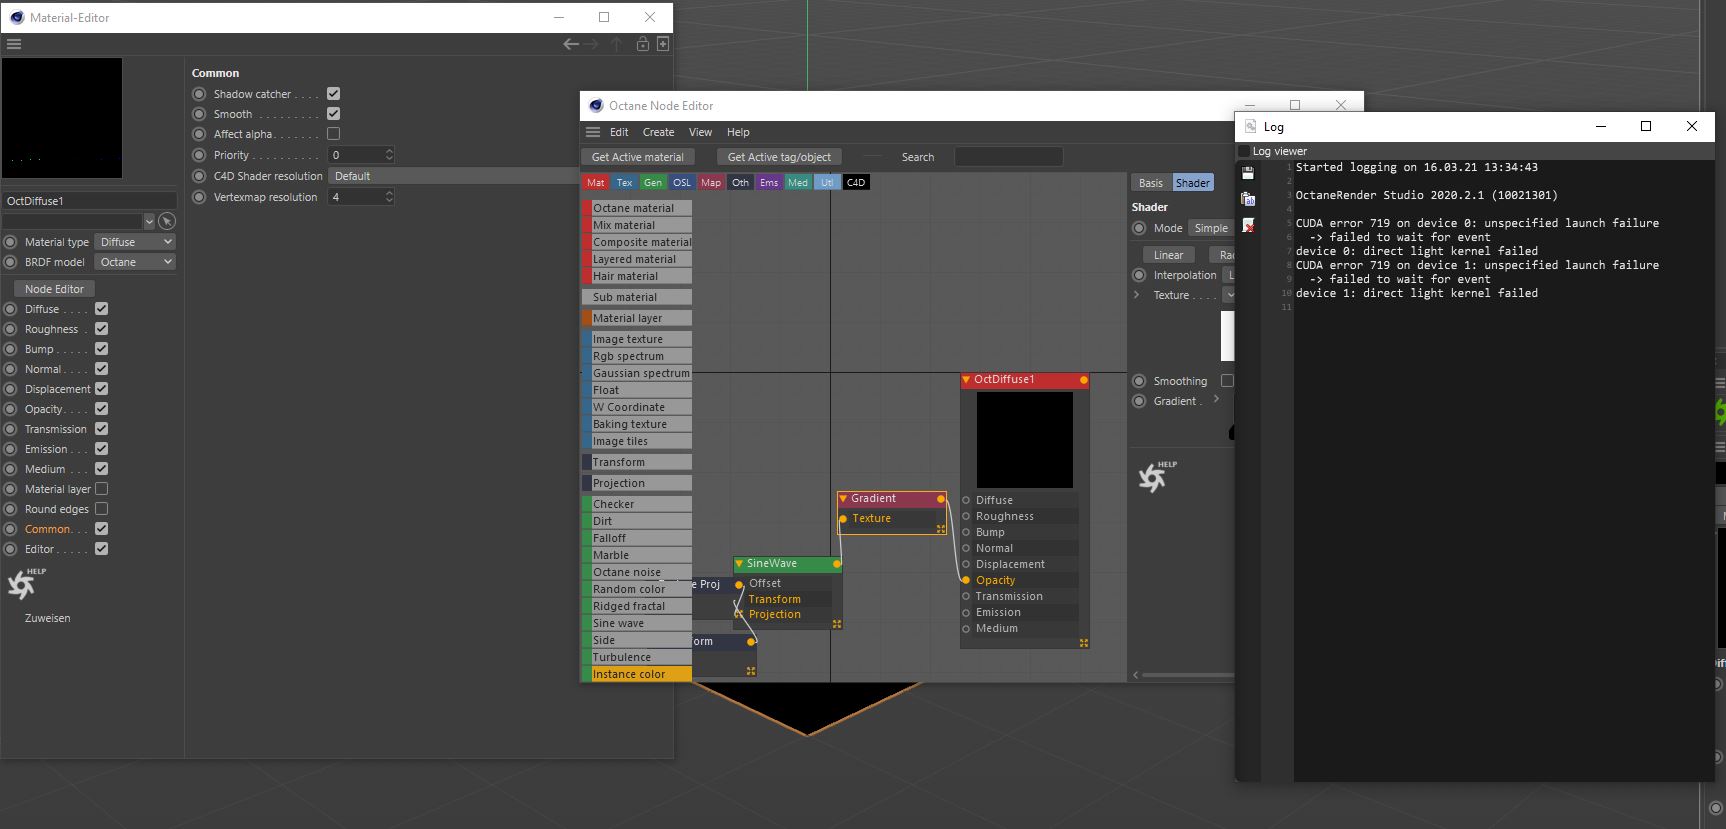Click the OctDiffuse1 node output port
Image resolution: width=1726 pixels, height=829 pixels.
click(x=1084, y=380)
